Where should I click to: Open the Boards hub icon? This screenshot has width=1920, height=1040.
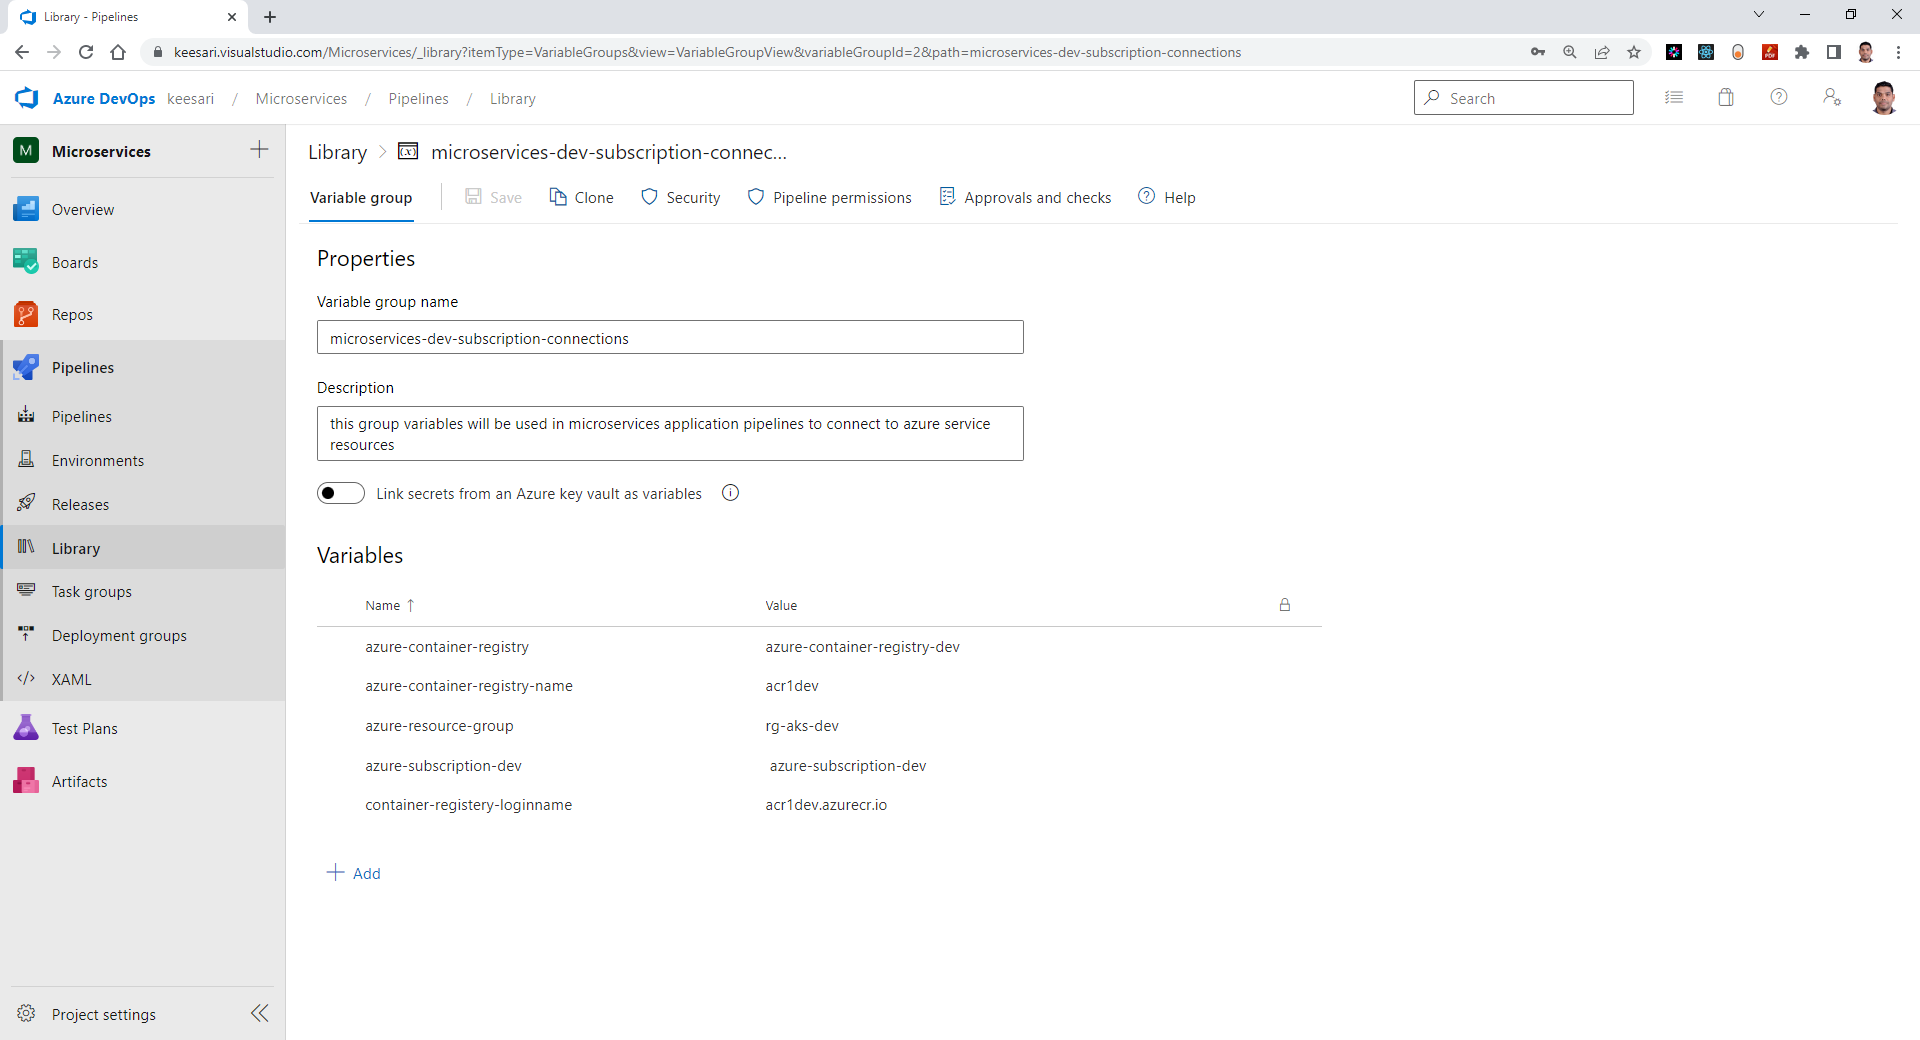click(x=26, y=262)
